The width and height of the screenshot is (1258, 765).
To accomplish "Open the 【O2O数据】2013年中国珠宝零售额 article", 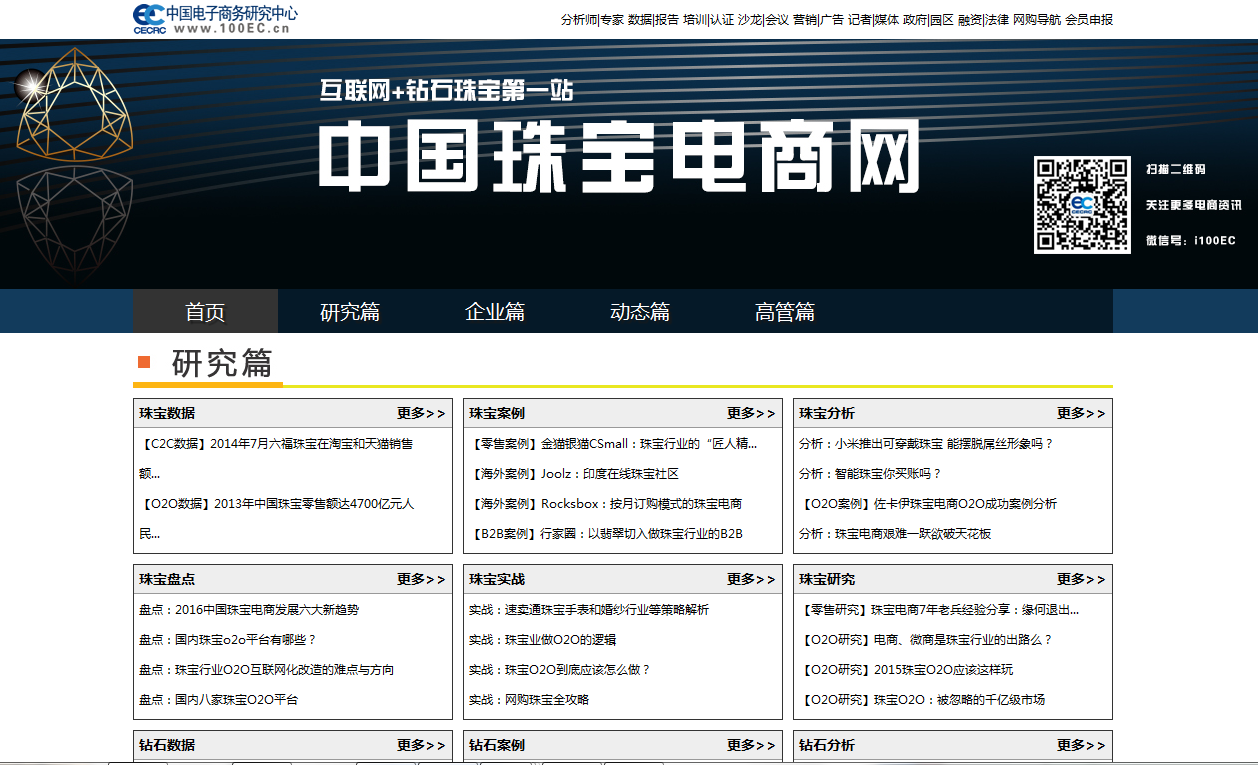I will pos(276,518).
